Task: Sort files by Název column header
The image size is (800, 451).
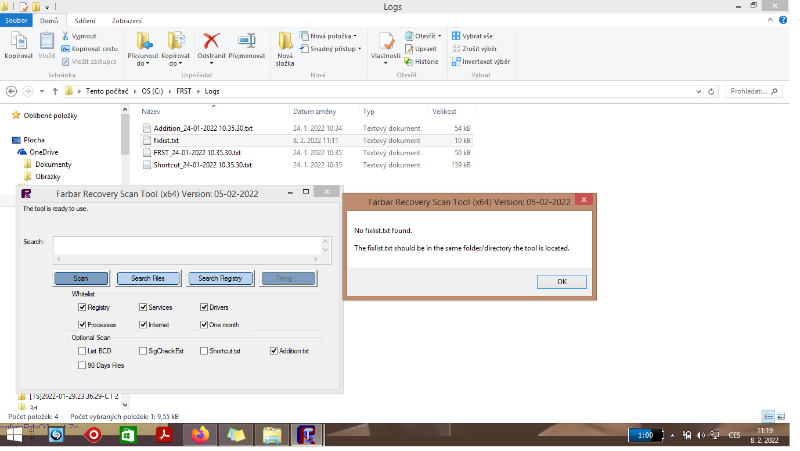Action: [x=151, y=112]
